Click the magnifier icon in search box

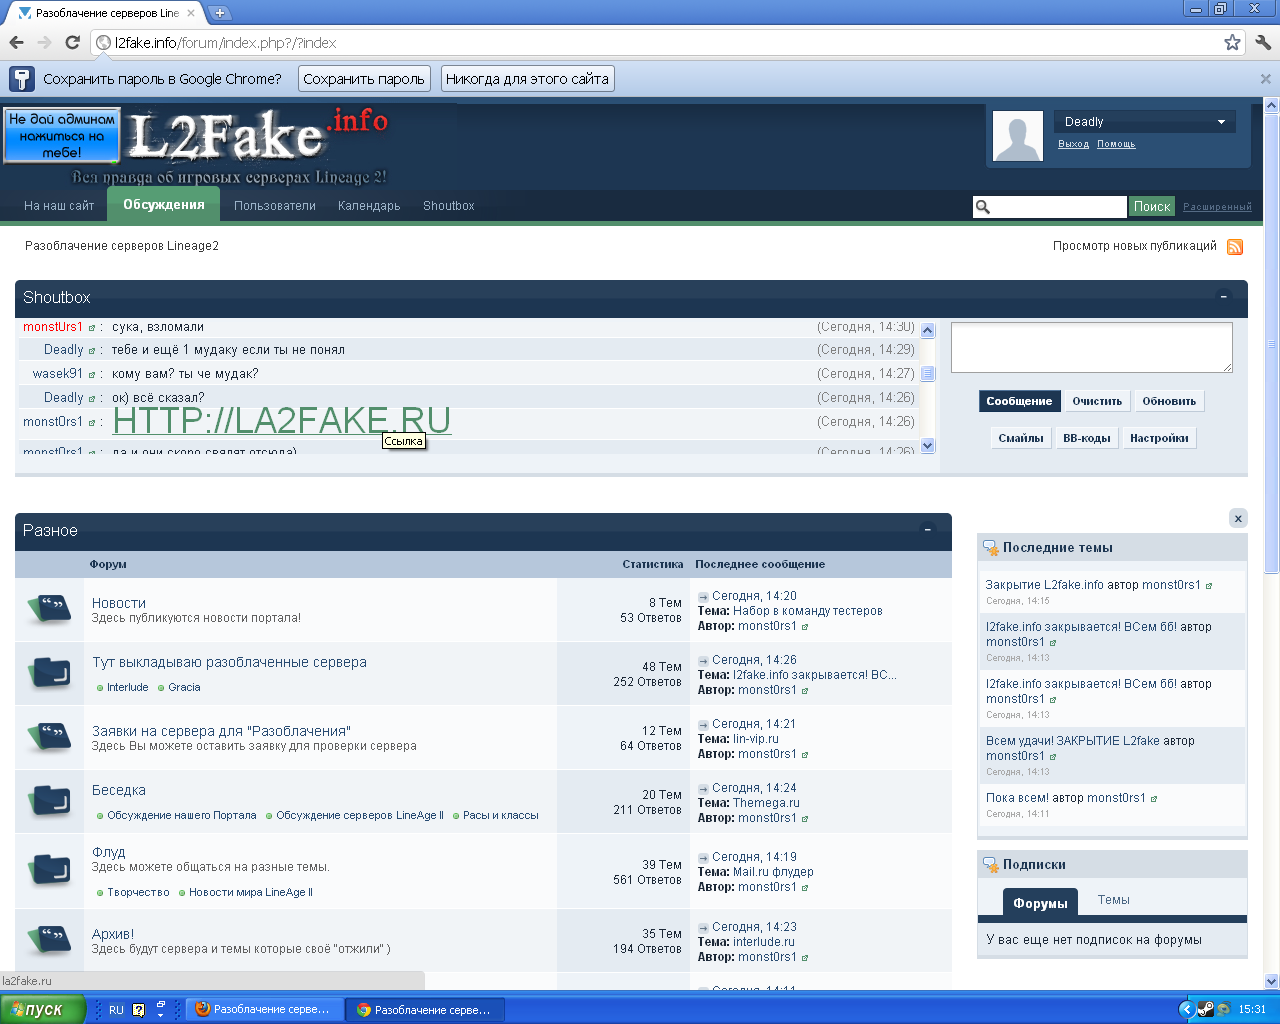tap(983, 207)
